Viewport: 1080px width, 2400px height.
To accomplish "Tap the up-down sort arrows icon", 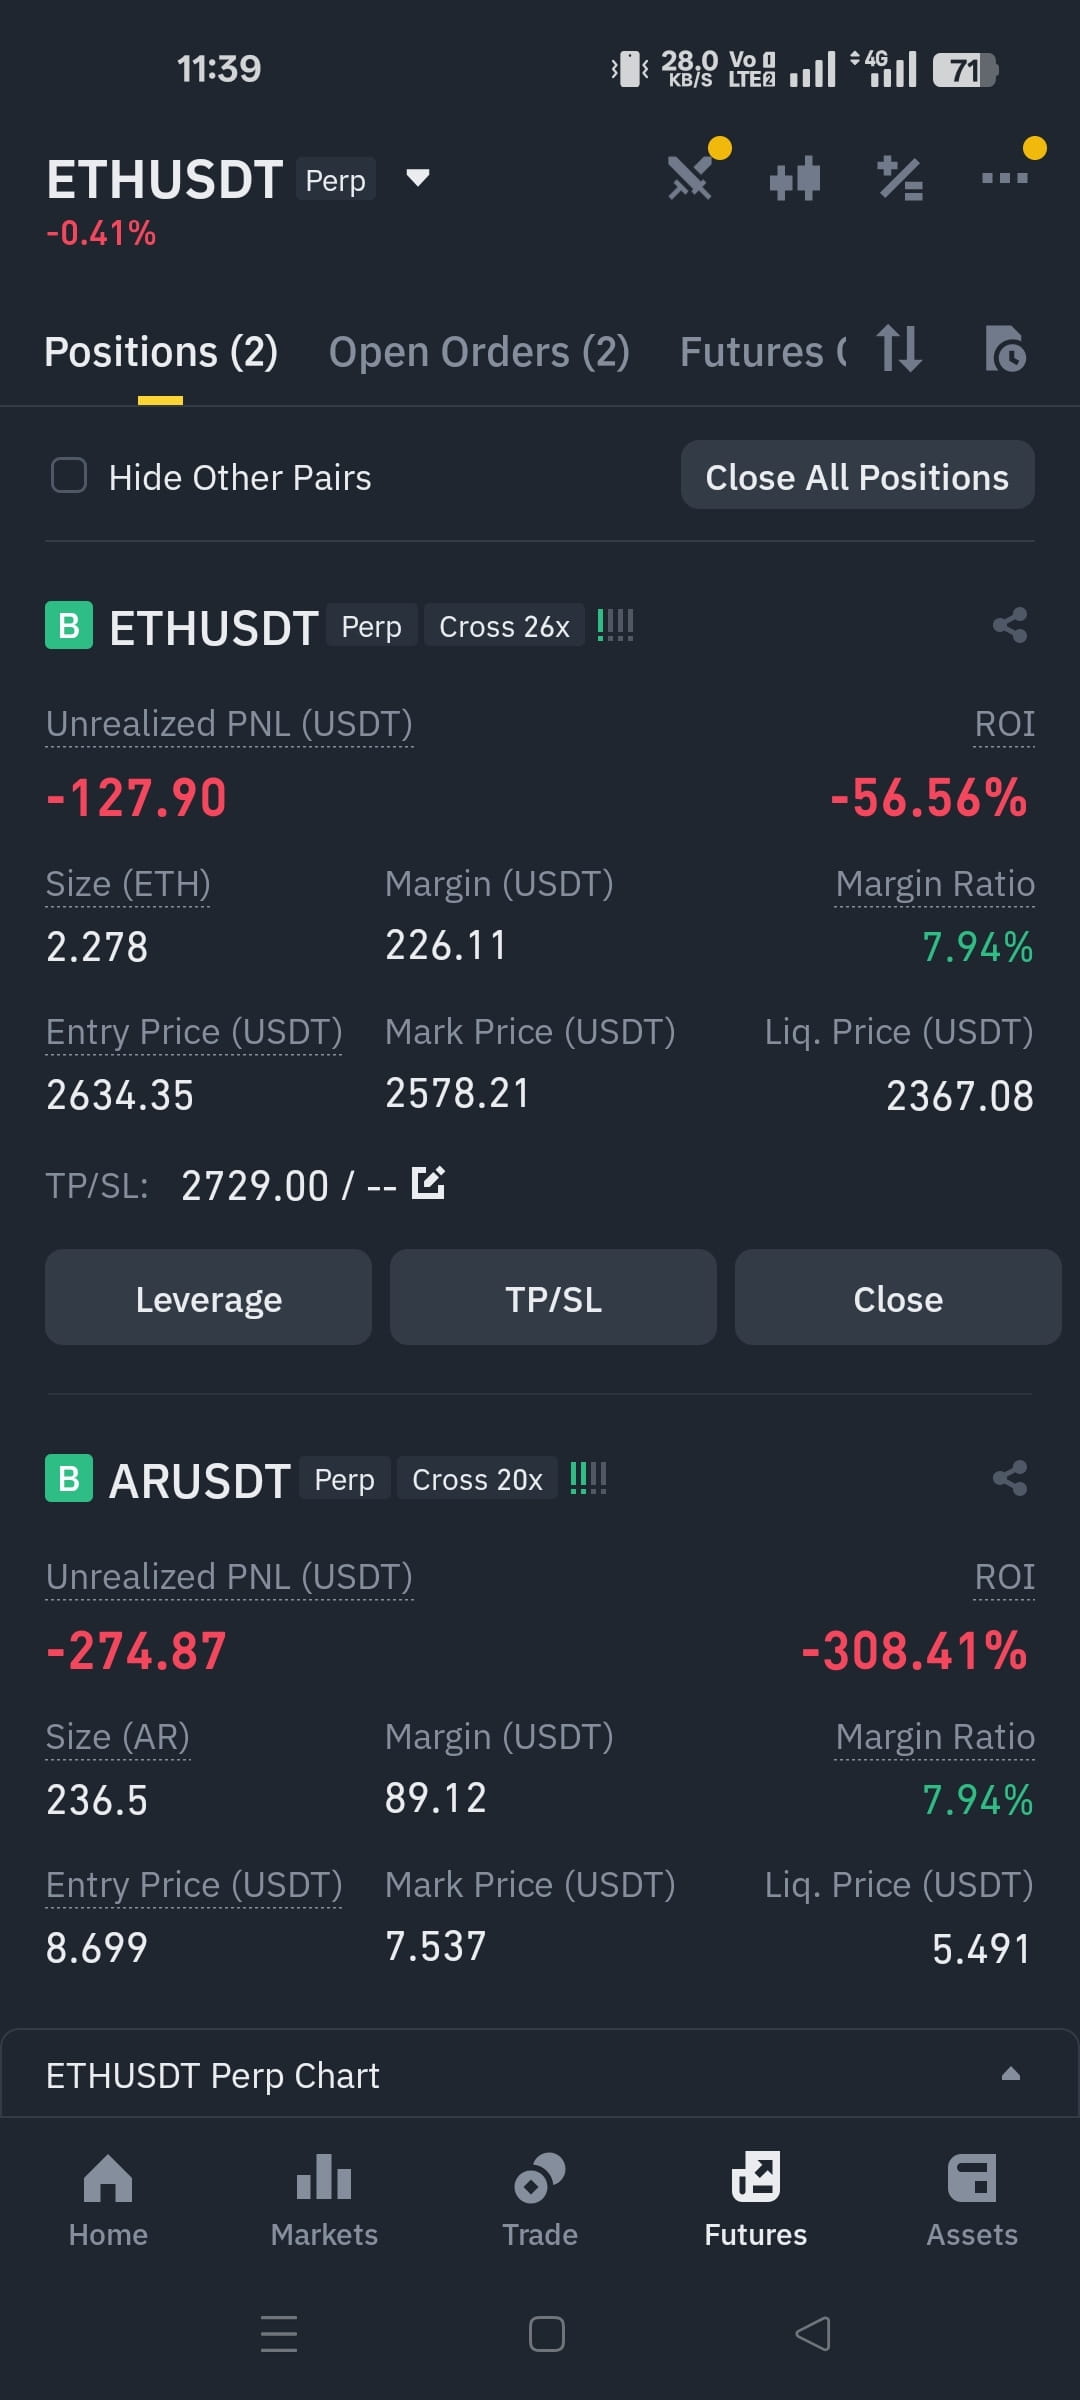I will click(899, 349).
